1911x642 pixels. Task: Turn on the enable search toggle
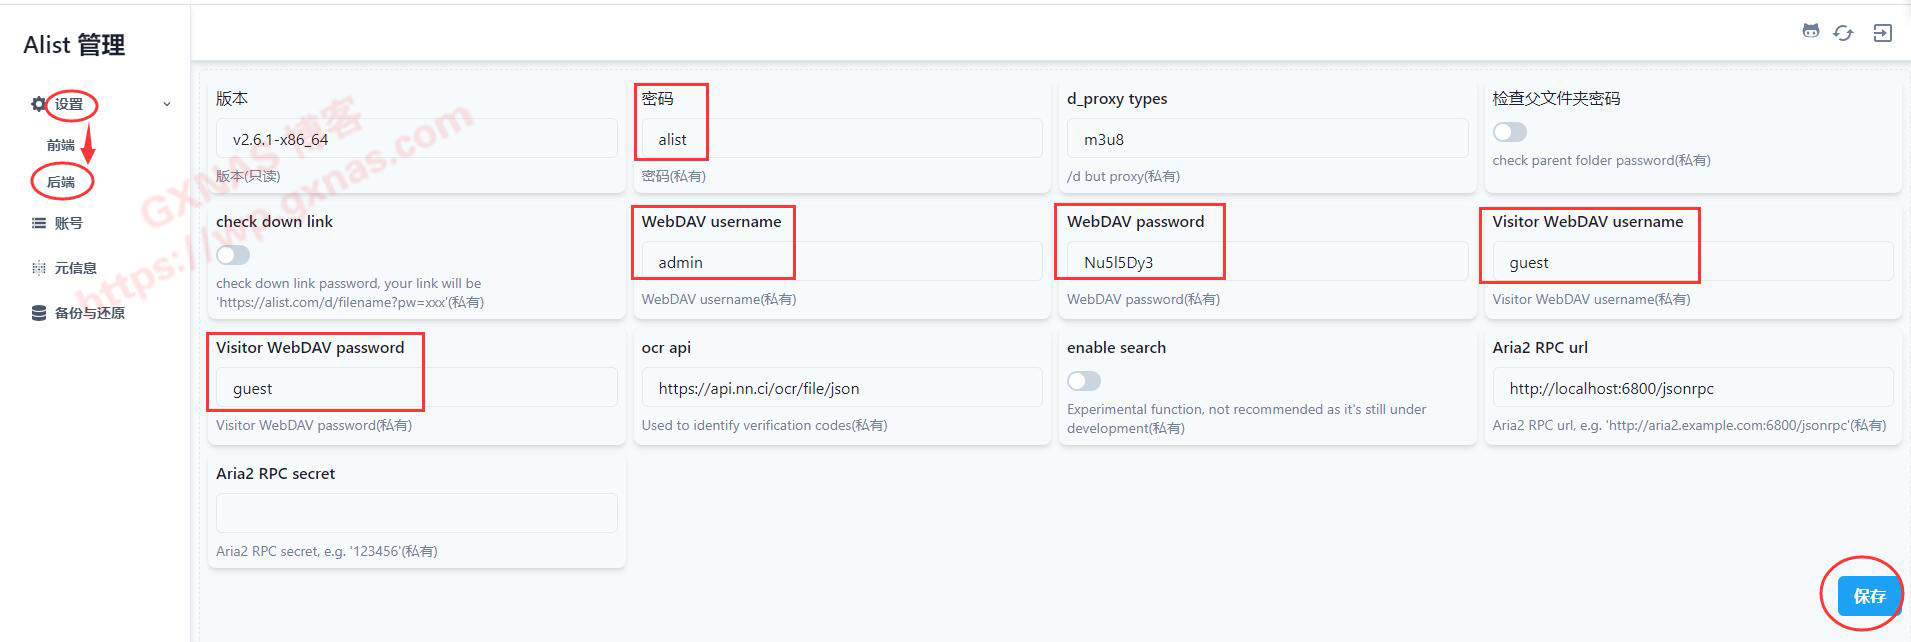[x=1084, y=381]
